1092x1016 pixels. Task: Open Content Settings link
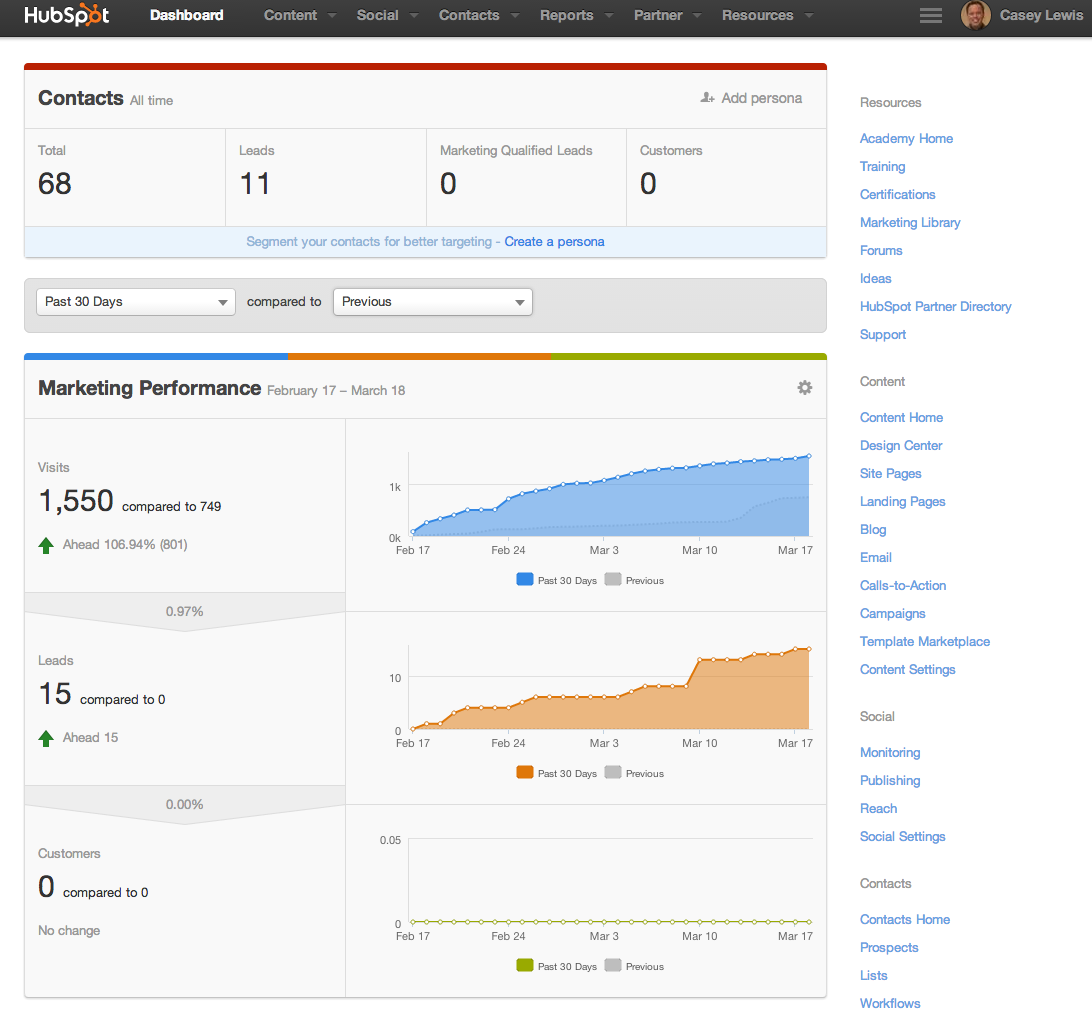(x=907, y=669)
